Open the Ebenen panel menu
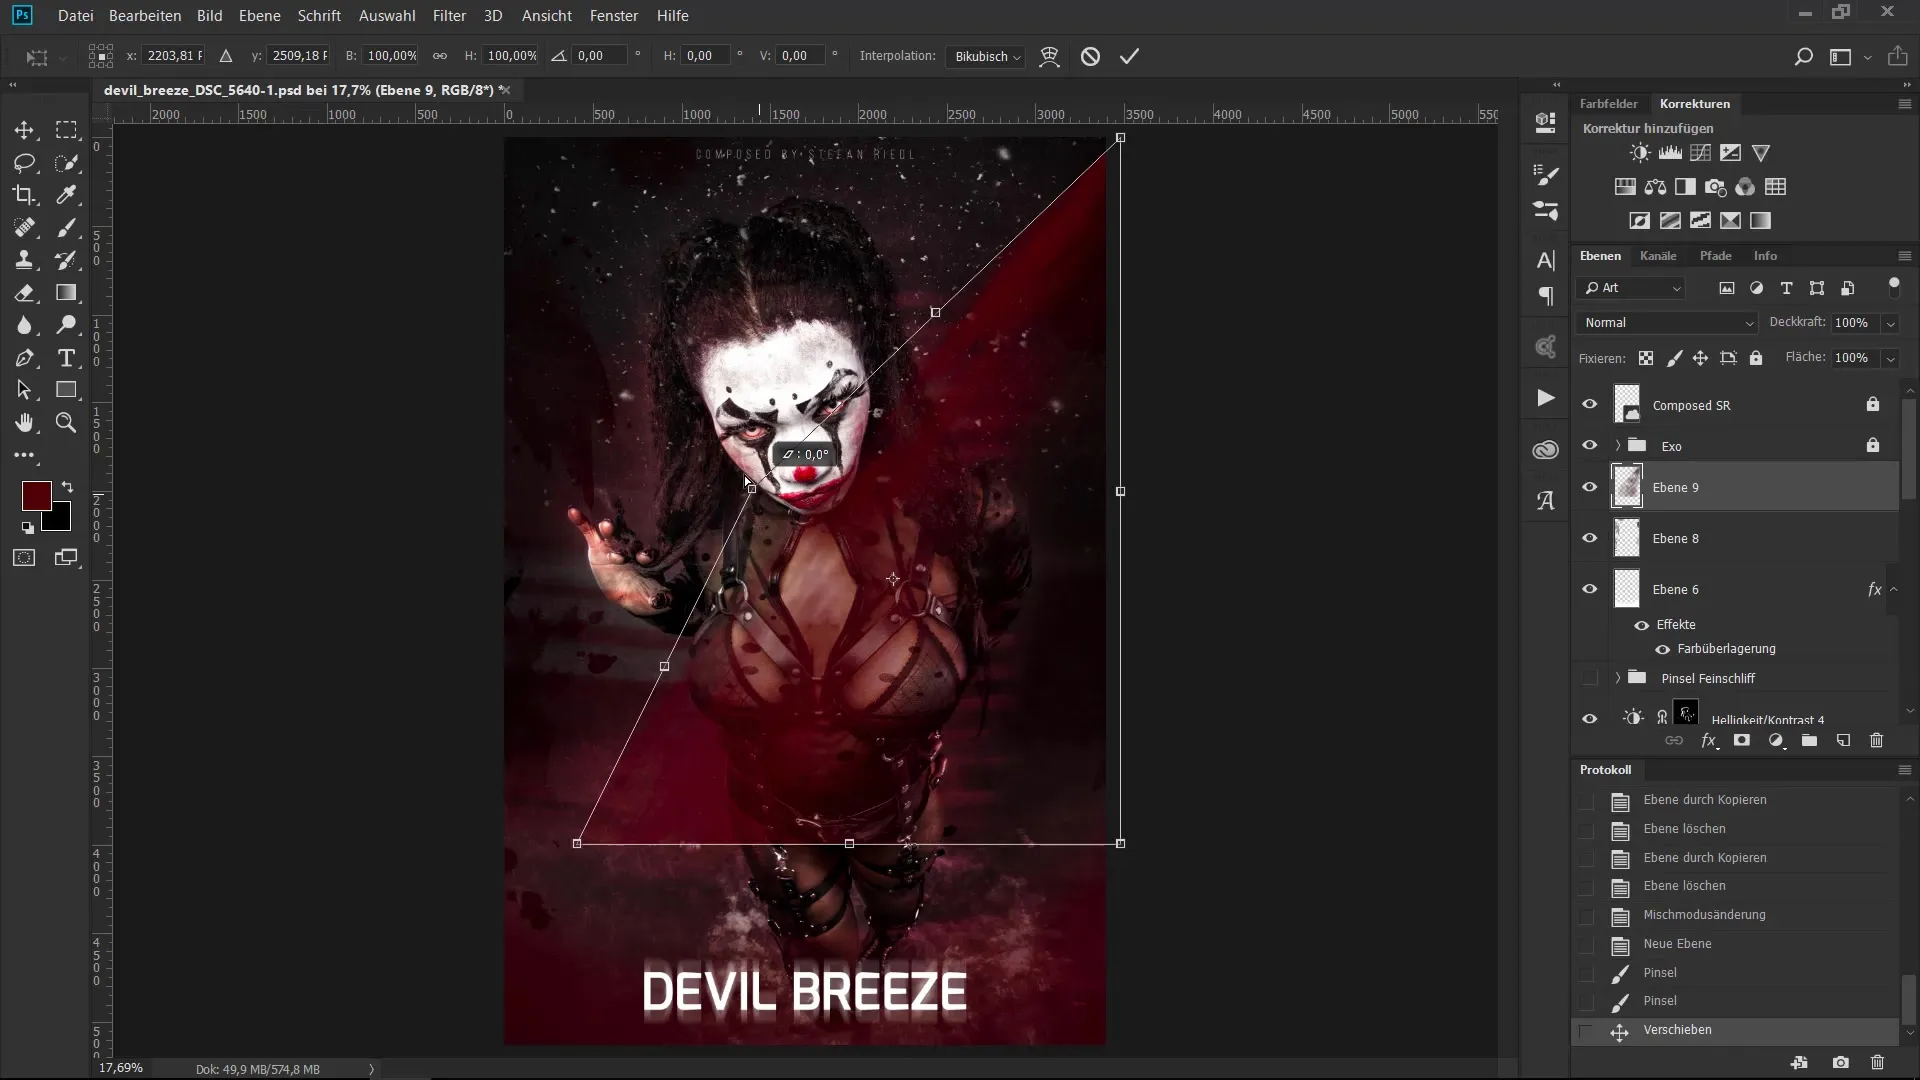Image resolution: width=1920 pixels, height=1080 pixels. [1904, 256]
